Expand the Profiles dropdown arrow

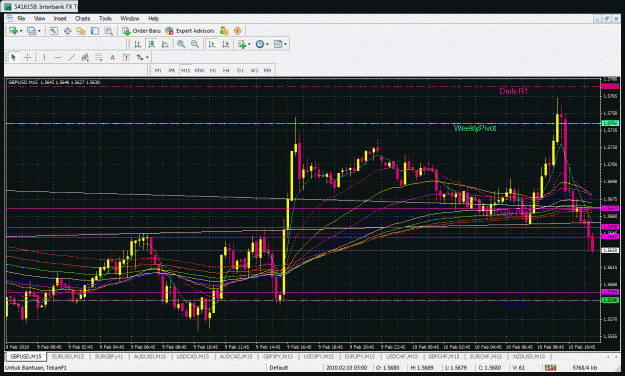coord(39,31)
